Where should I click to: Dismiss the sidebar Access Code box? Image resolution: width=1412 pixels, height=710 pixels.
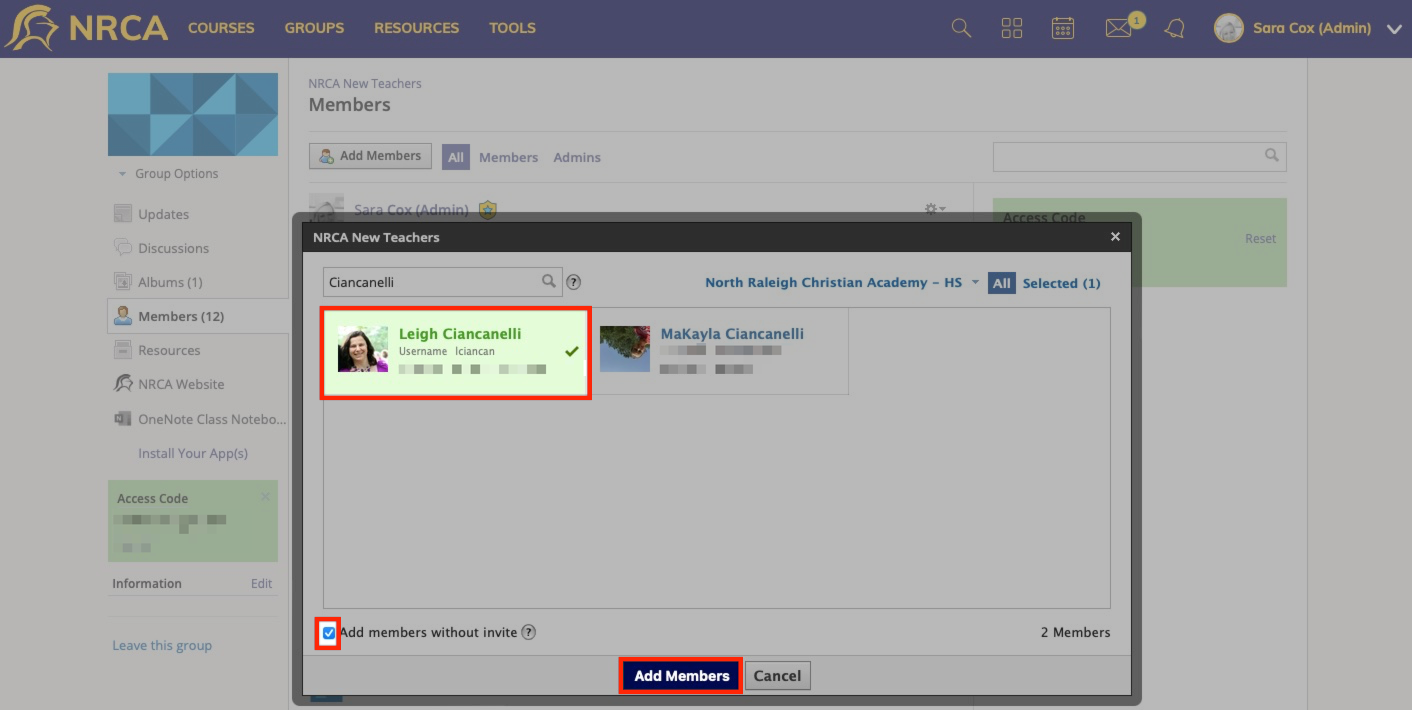265,496
